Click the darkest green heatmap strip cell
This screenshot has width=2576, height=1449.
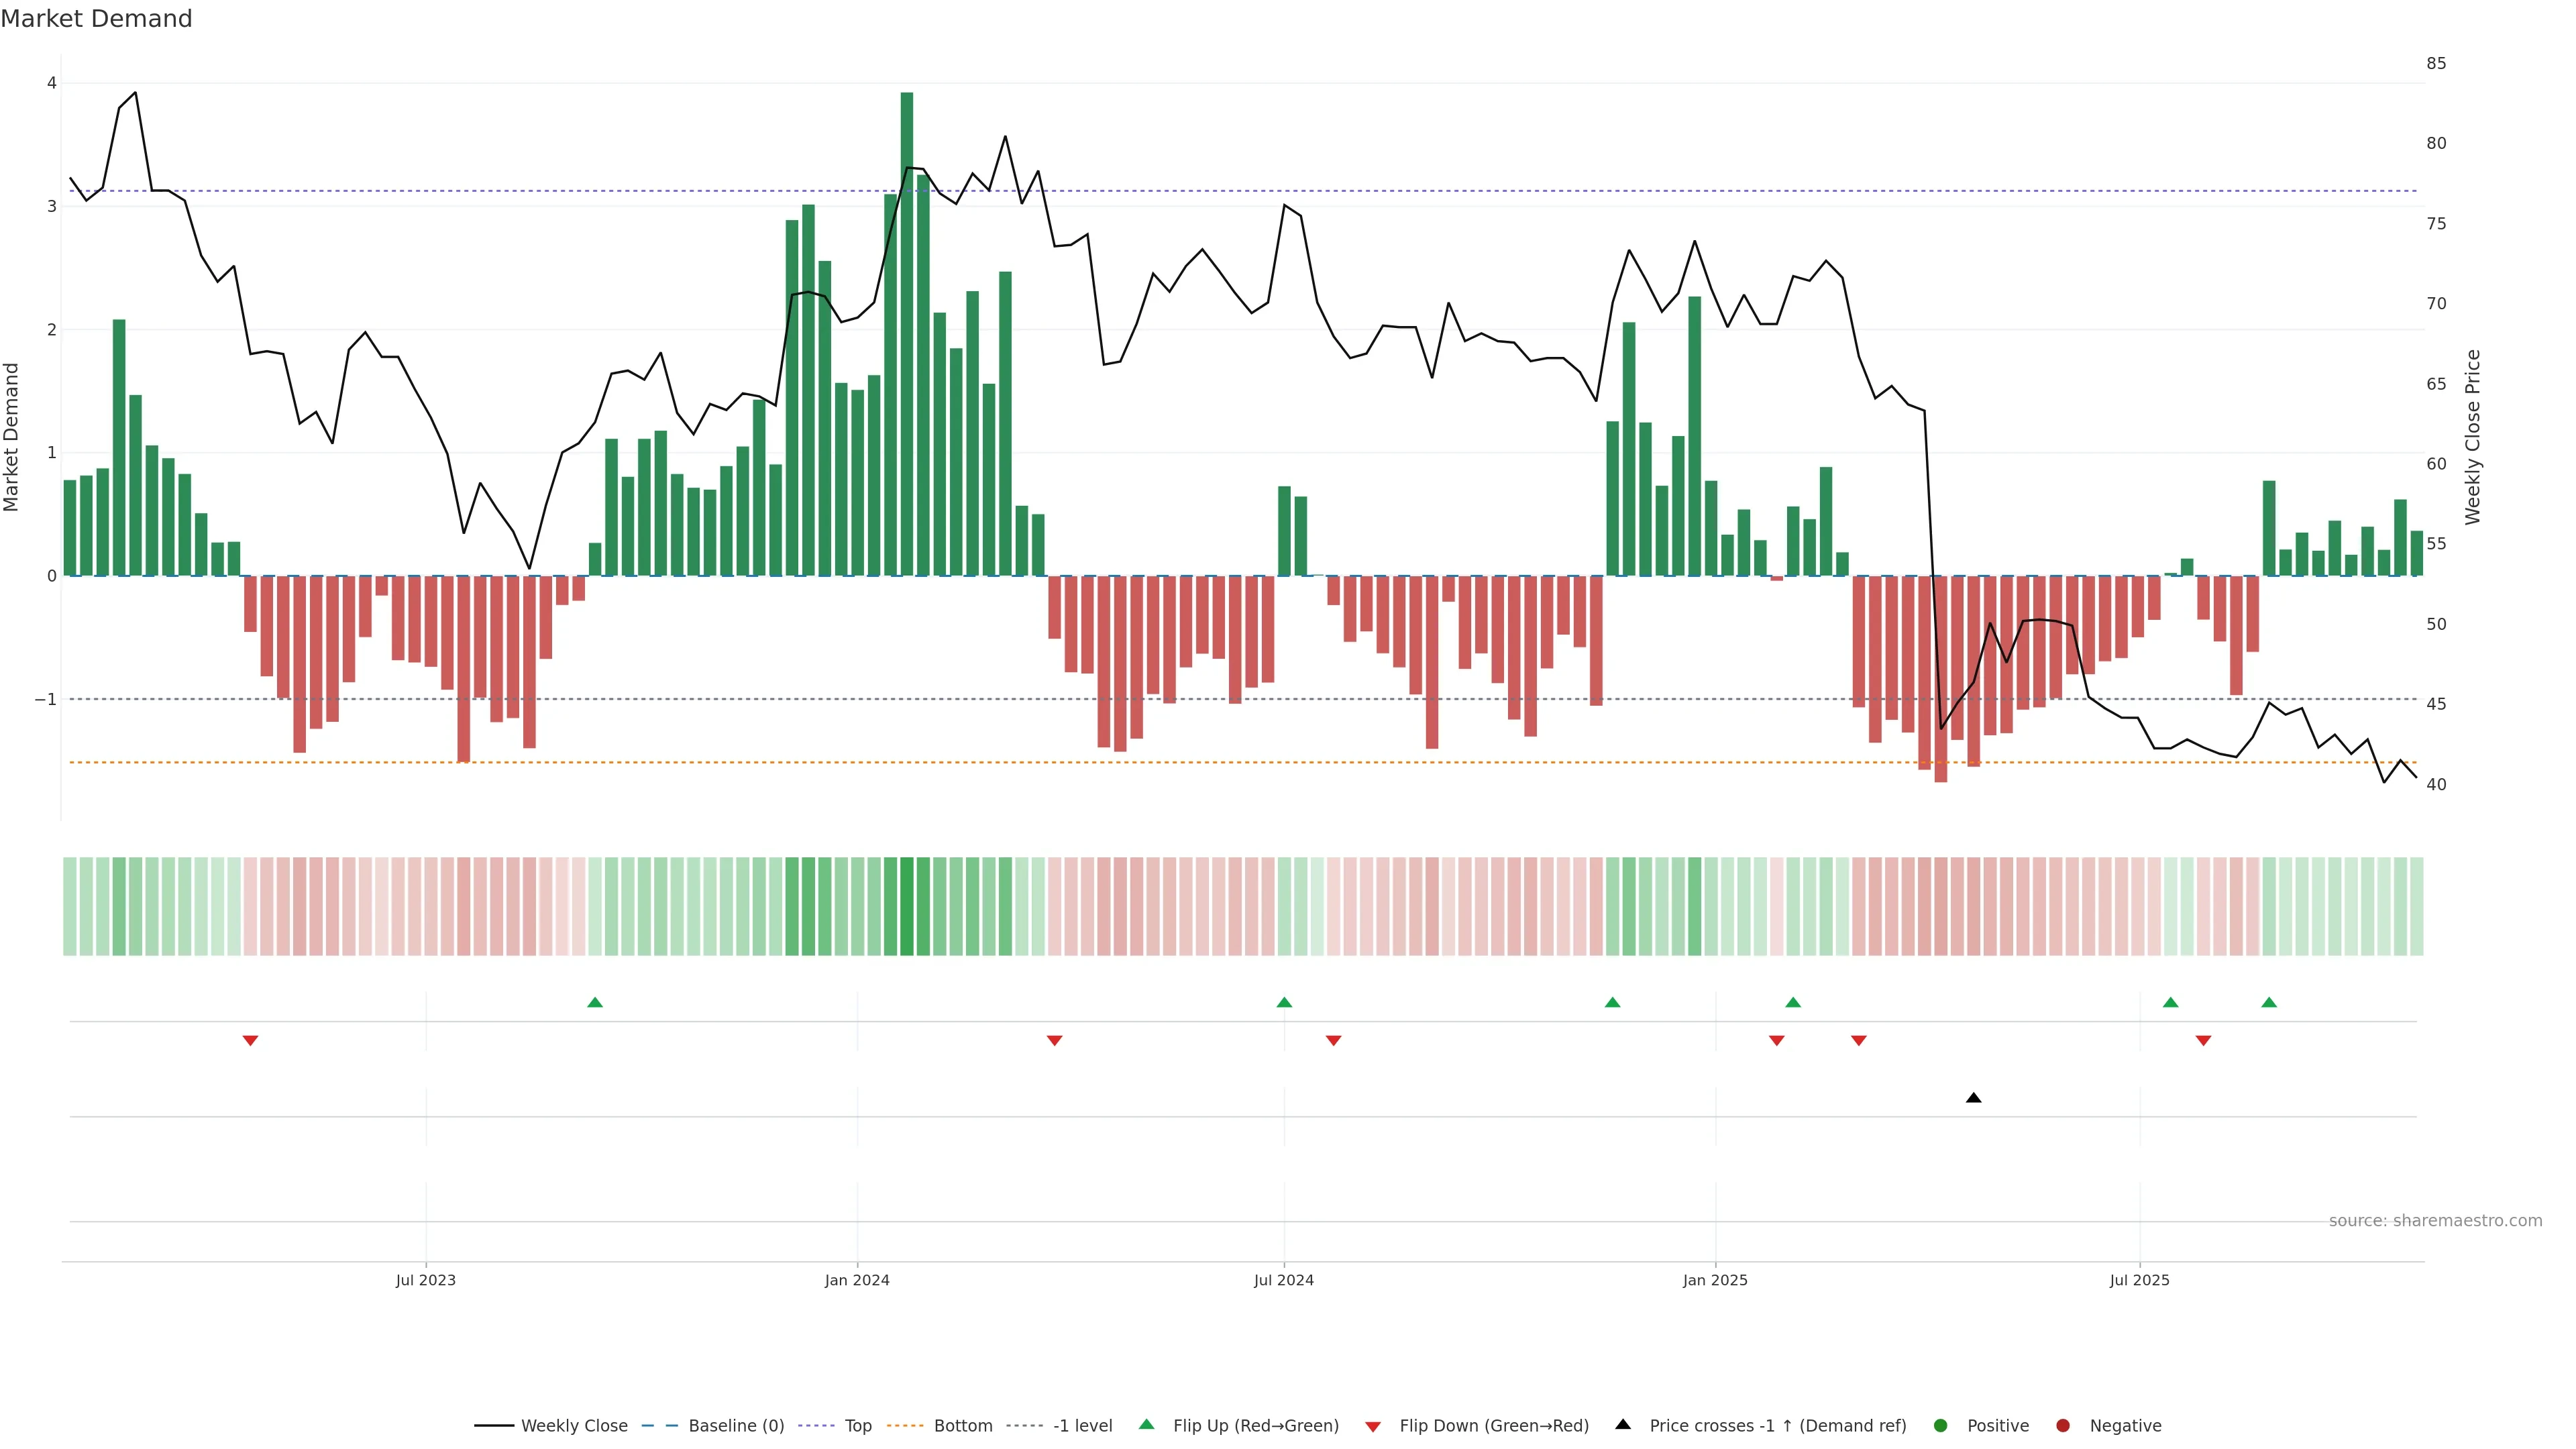(907, 906)
